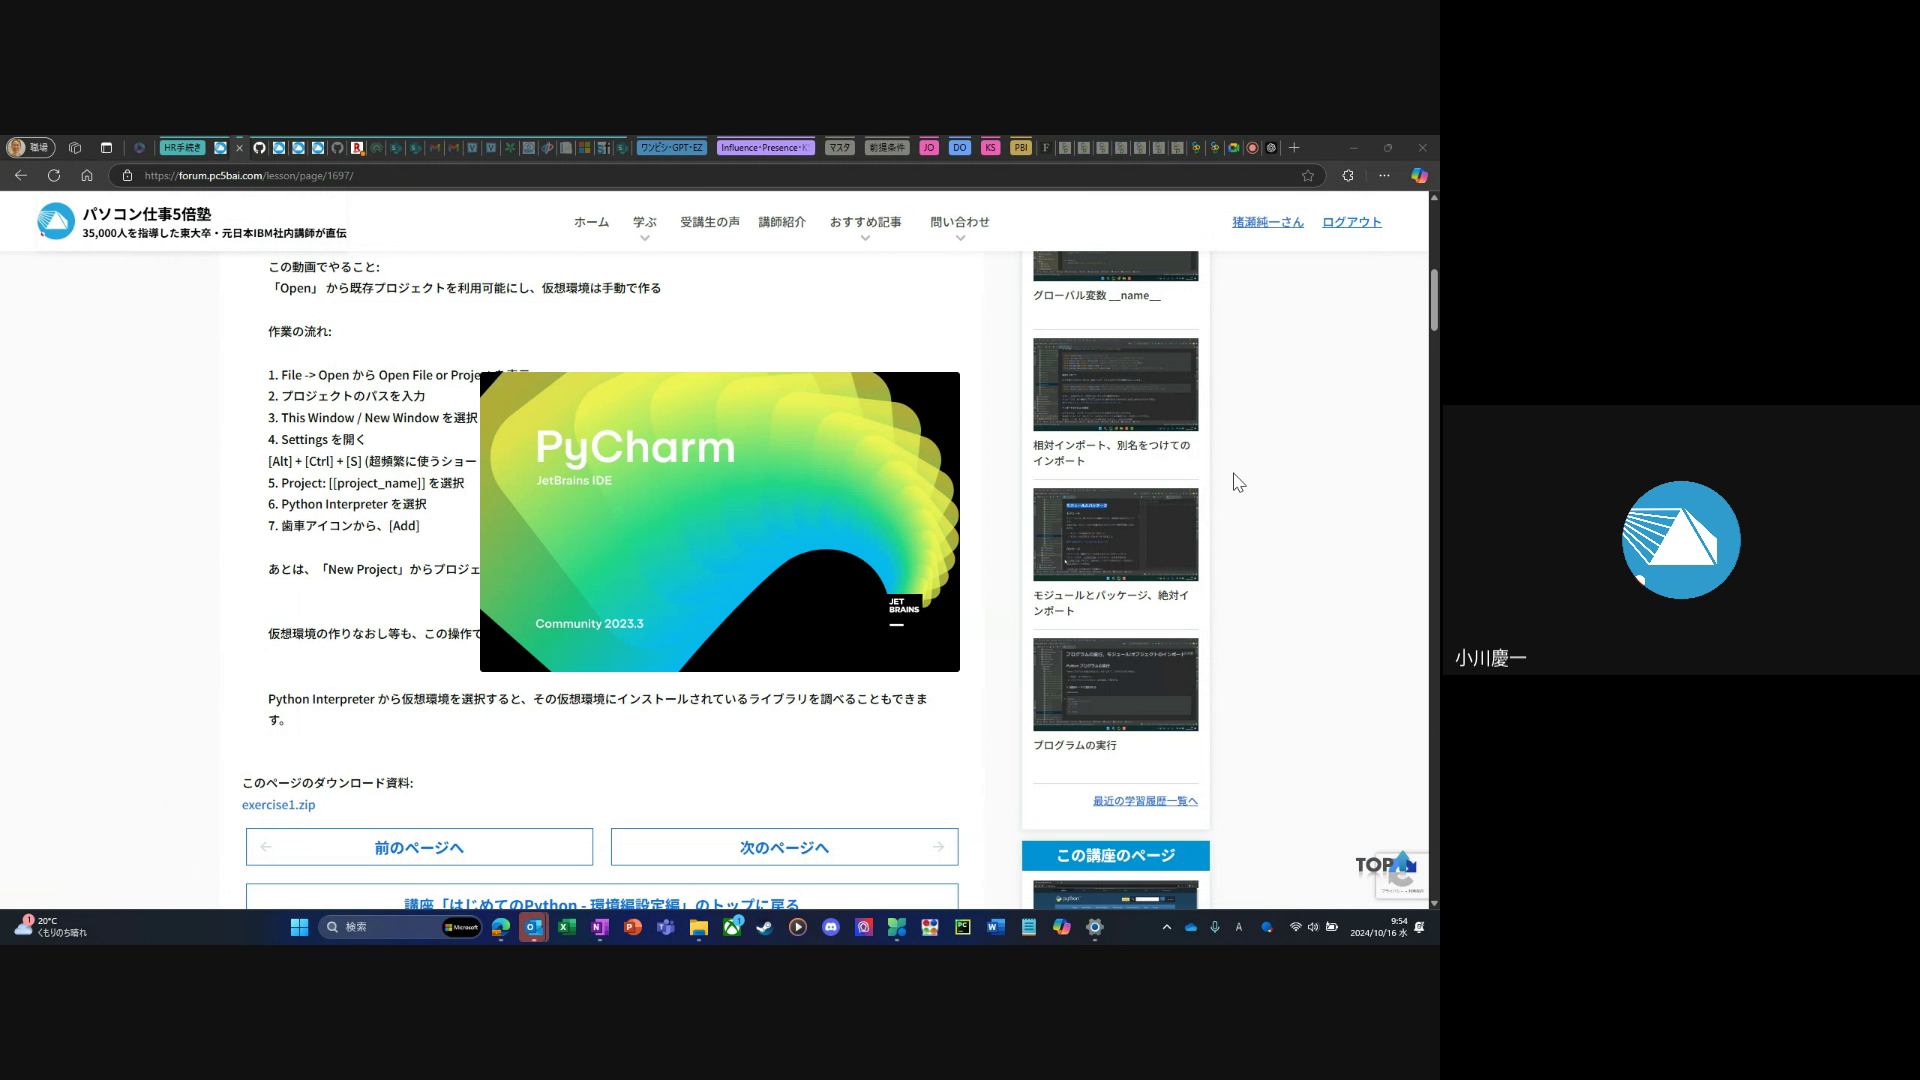Click the page vertical scrollbar thumb
The image size is (1920, 1080).
(x=1434, y=299)
